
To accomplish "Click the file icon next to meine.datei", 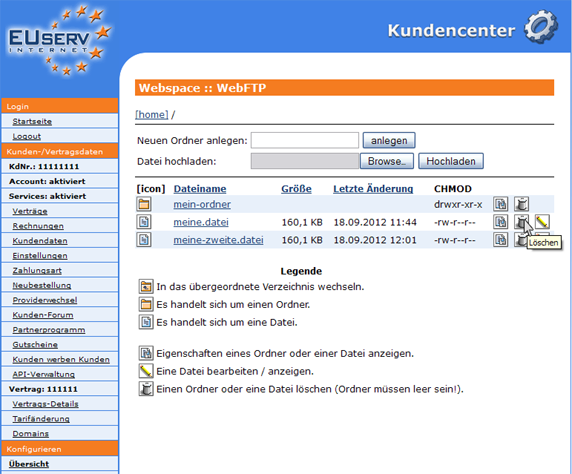I will pos(144,222).
